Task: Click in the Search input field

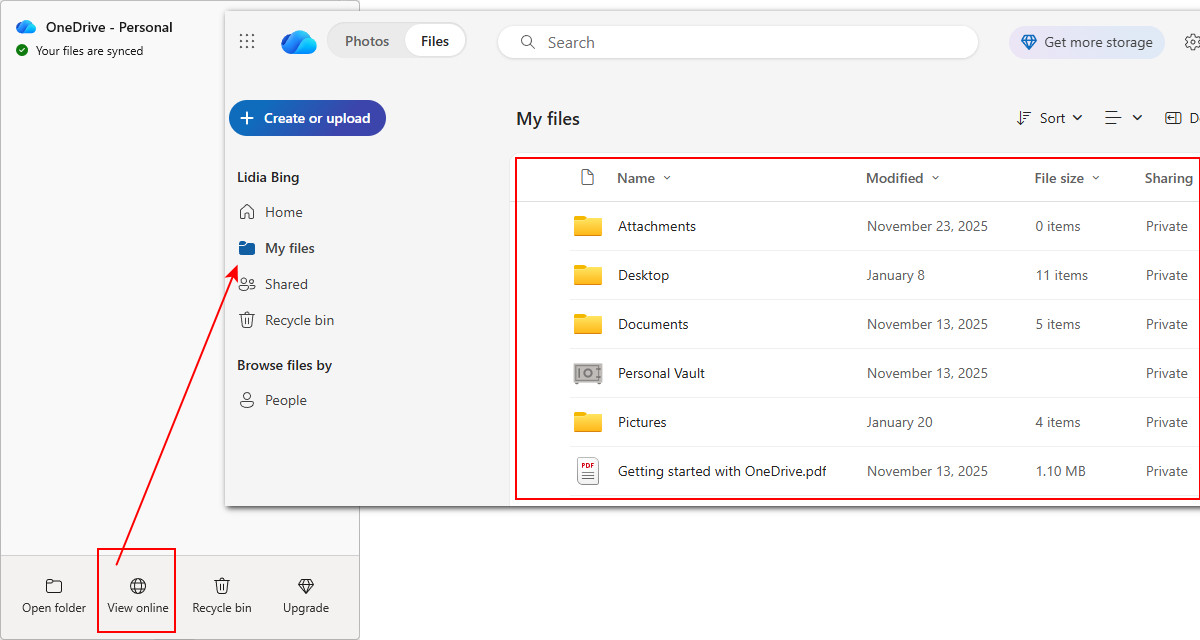Action: tap(738, 42)
